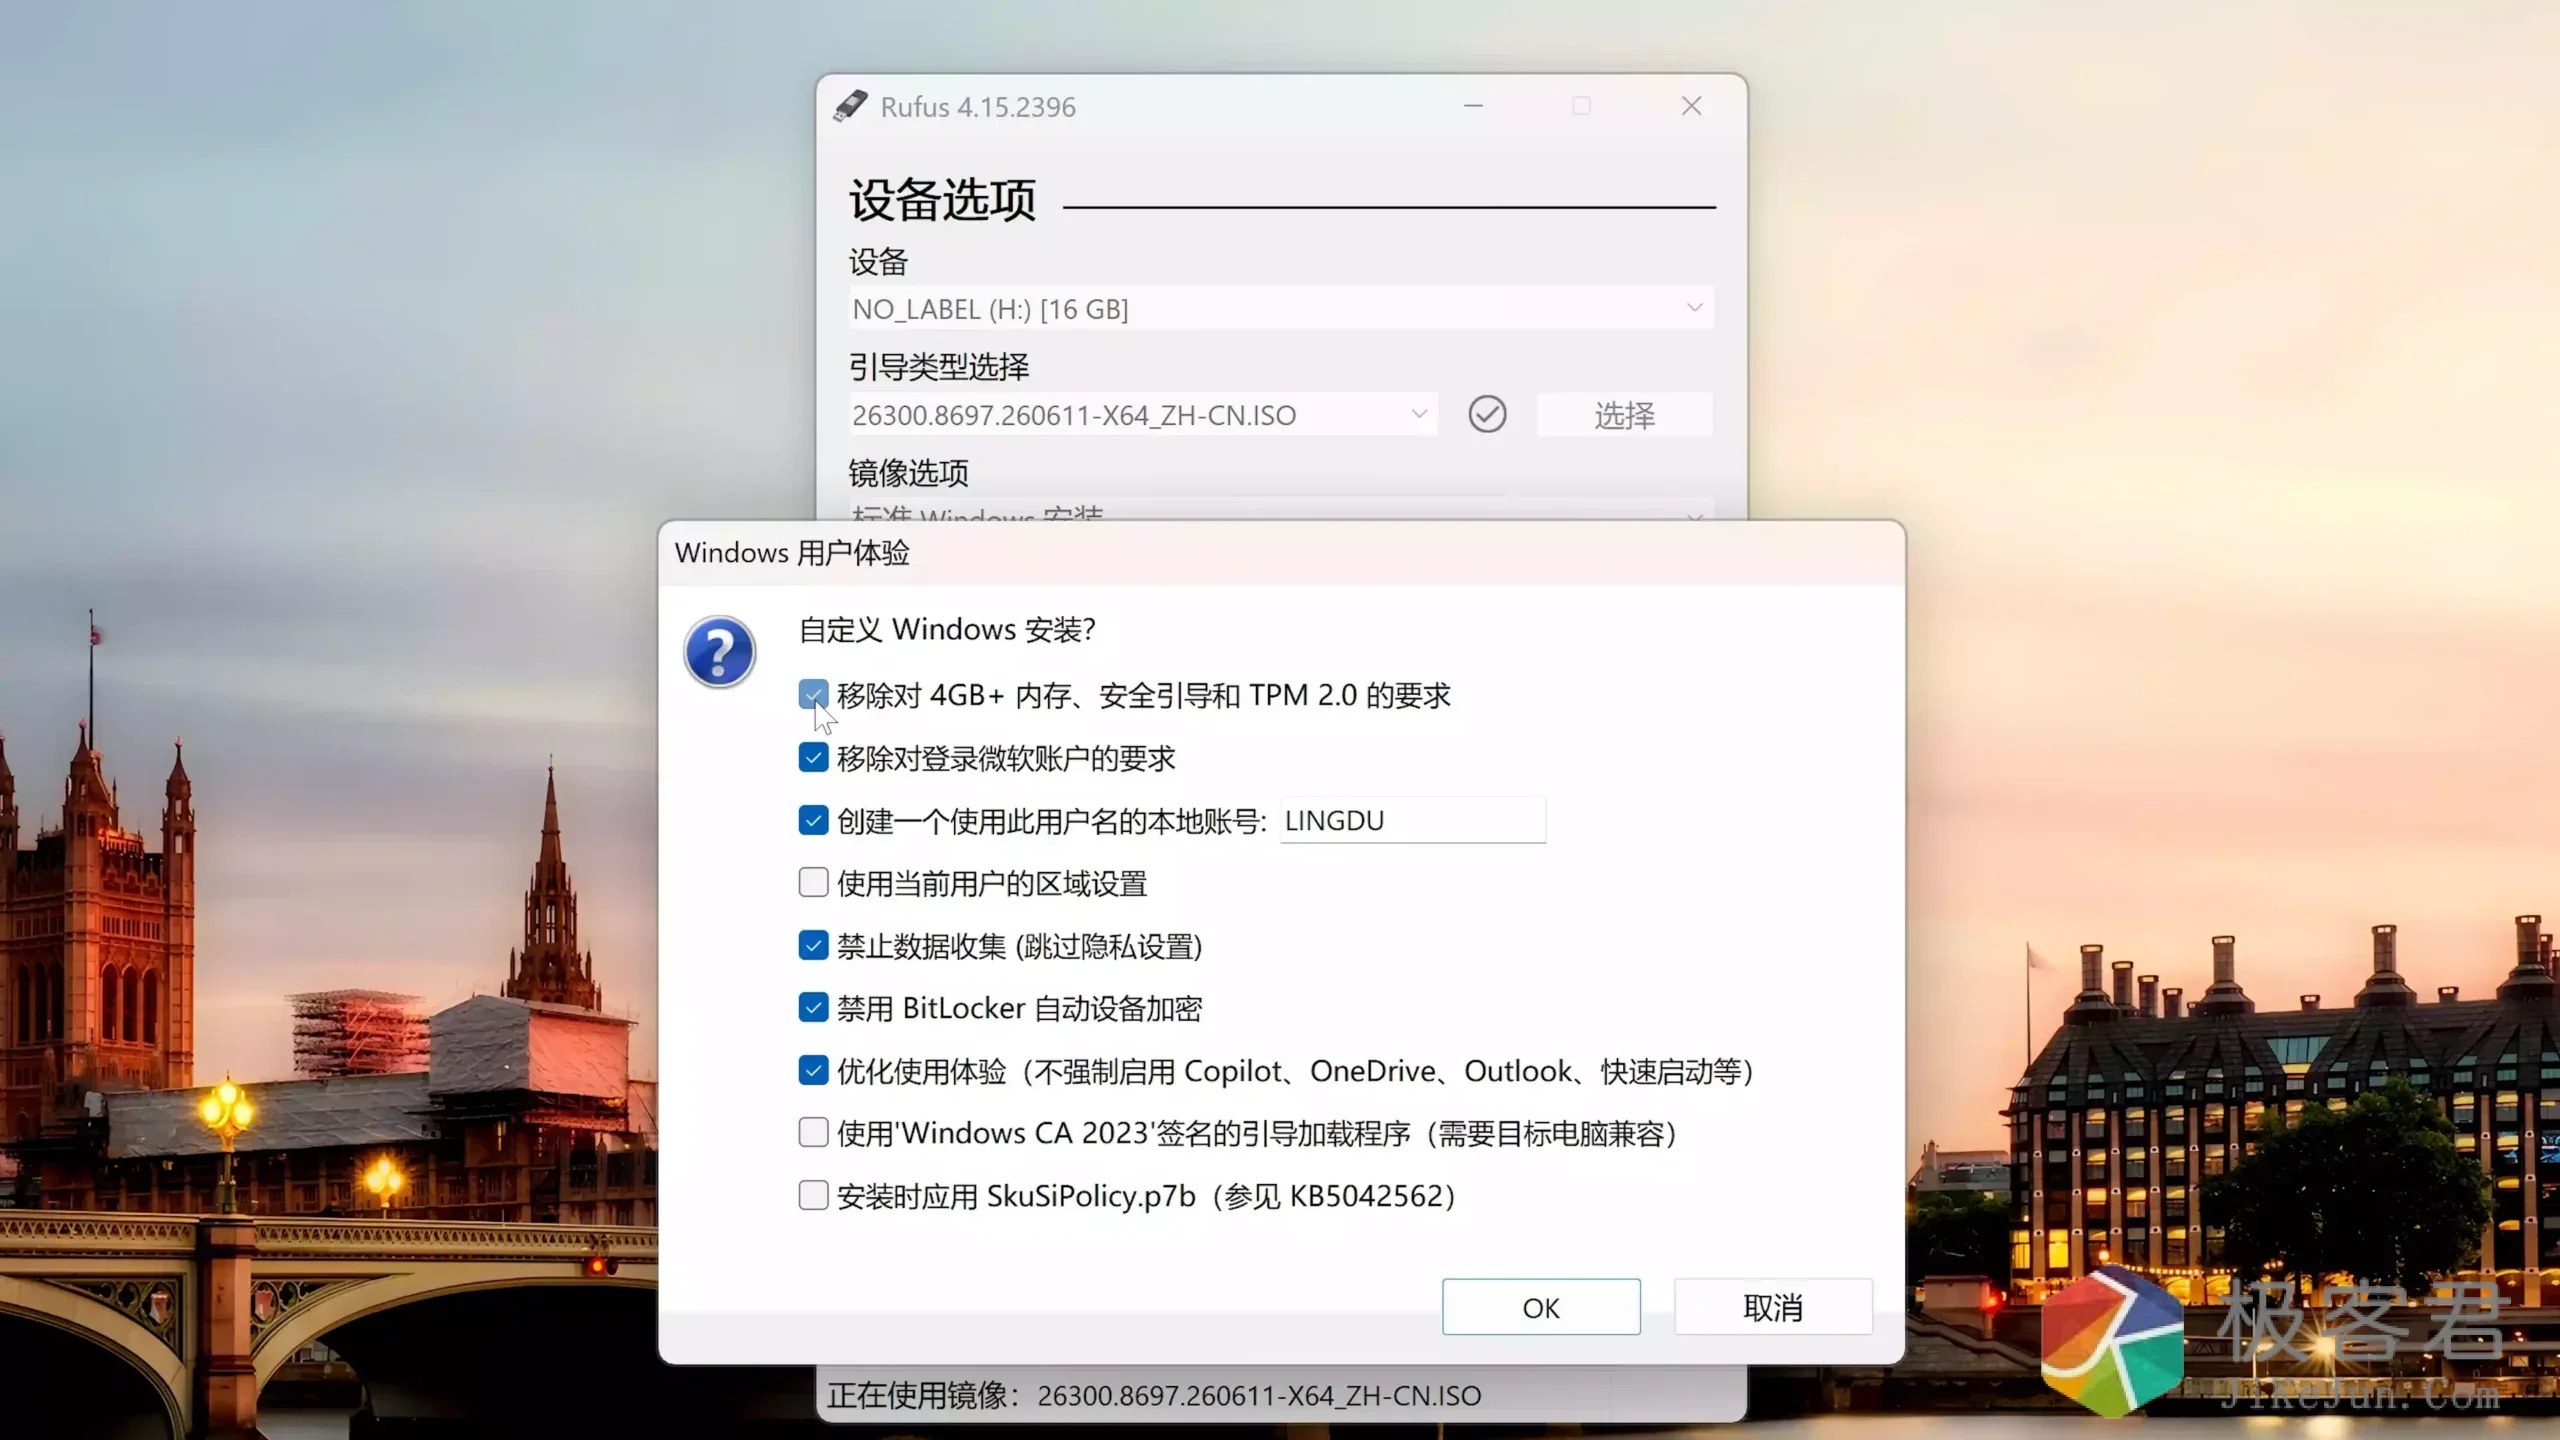Enable use current user's regional settings
The width and height of the screenshot is (2560, 1440).
coord(813,882)
